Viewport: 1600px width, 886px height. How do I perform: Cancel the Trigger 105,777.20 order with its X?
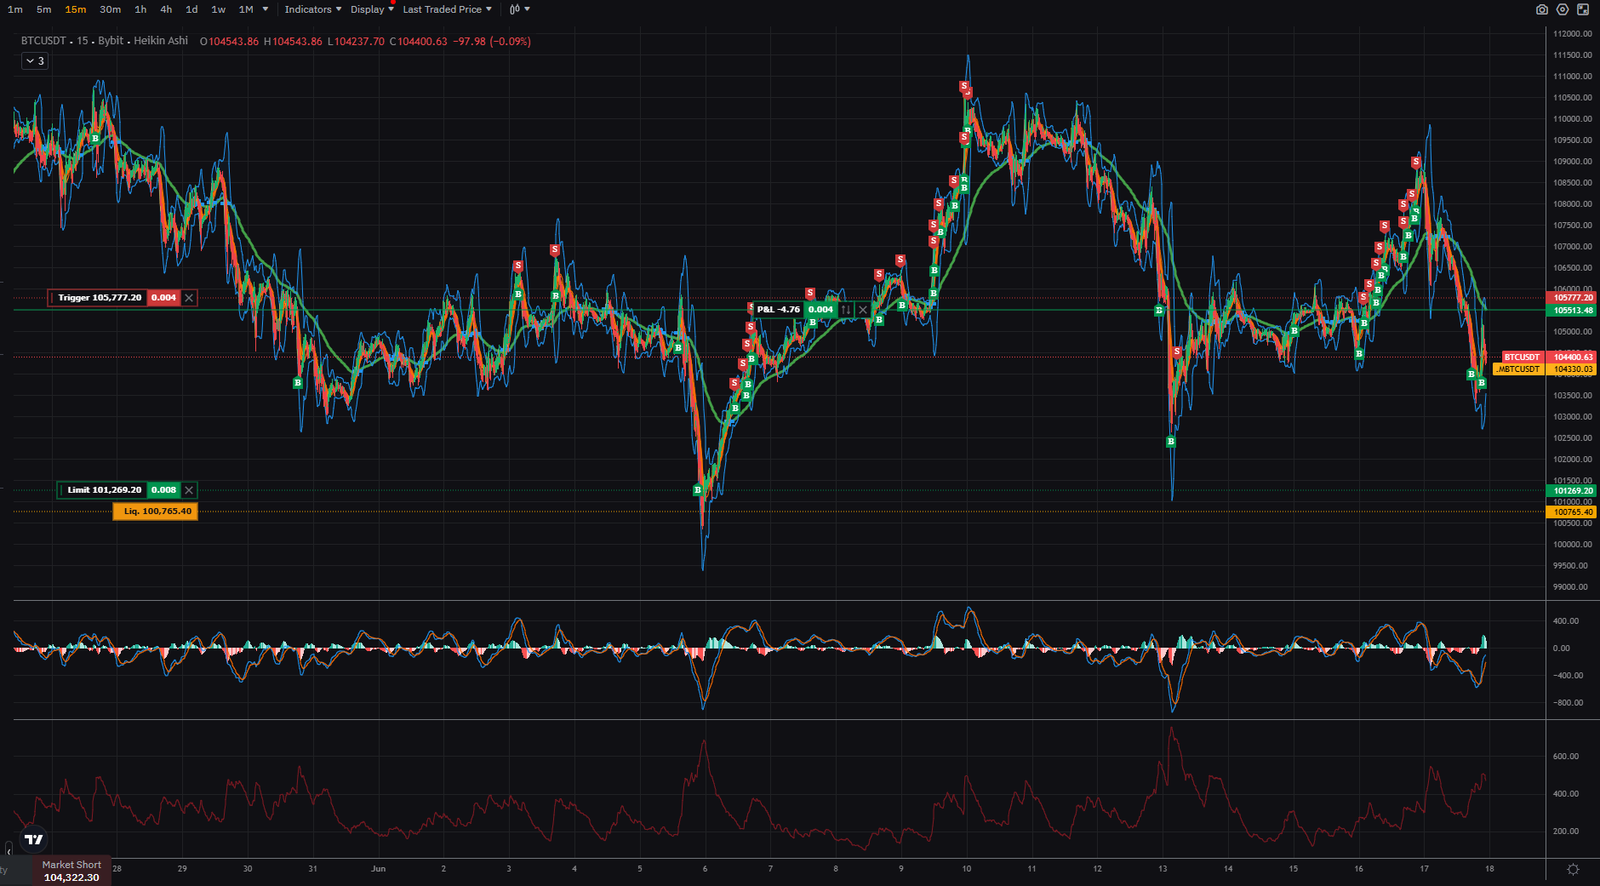(x=189, y=298)
